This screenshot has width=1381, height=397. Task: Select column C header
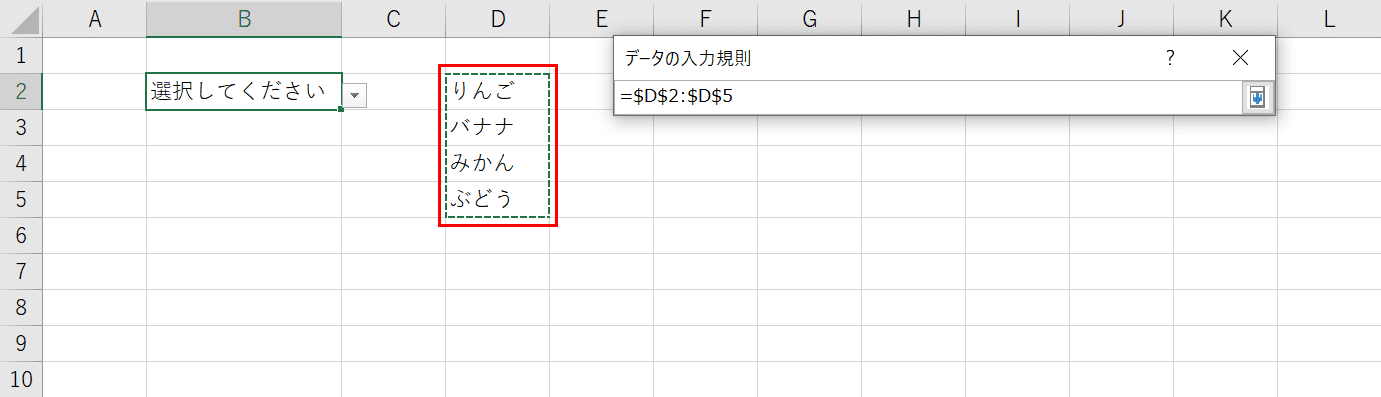tap(394, 18)
